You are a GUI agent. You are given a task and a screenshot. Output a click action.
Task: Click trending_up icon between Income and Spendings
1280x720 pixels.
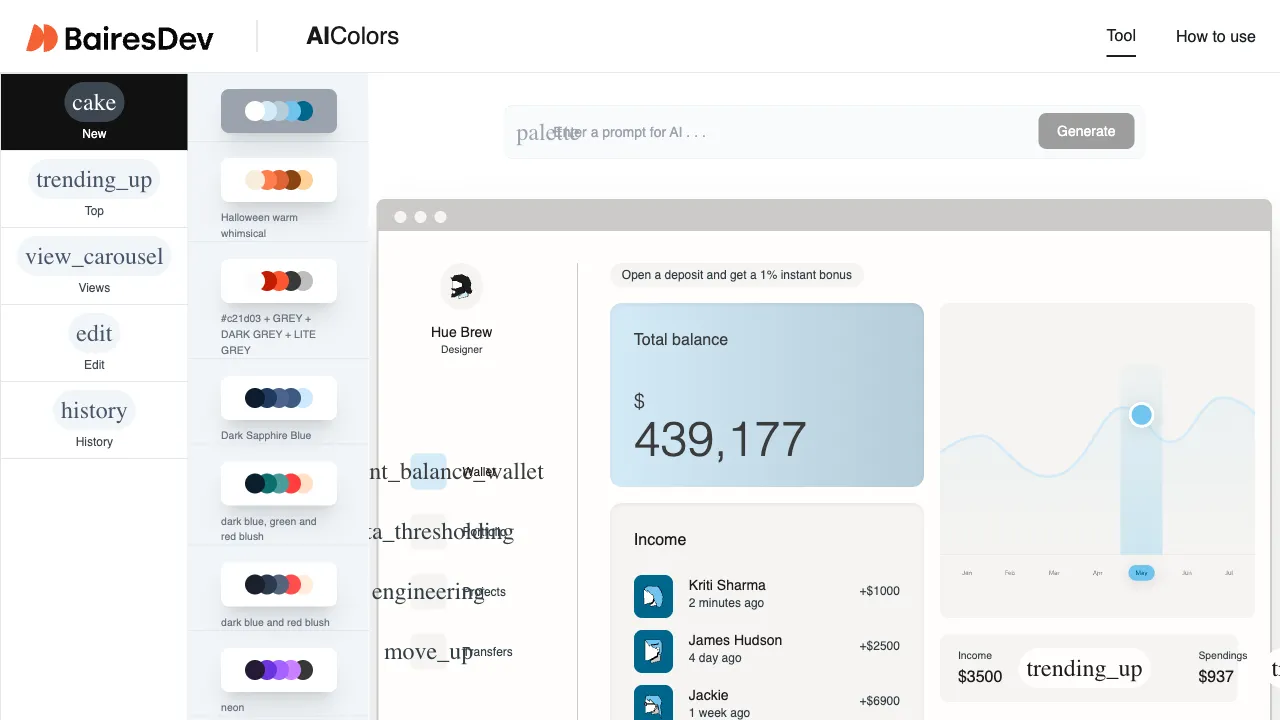[1084, 668]
